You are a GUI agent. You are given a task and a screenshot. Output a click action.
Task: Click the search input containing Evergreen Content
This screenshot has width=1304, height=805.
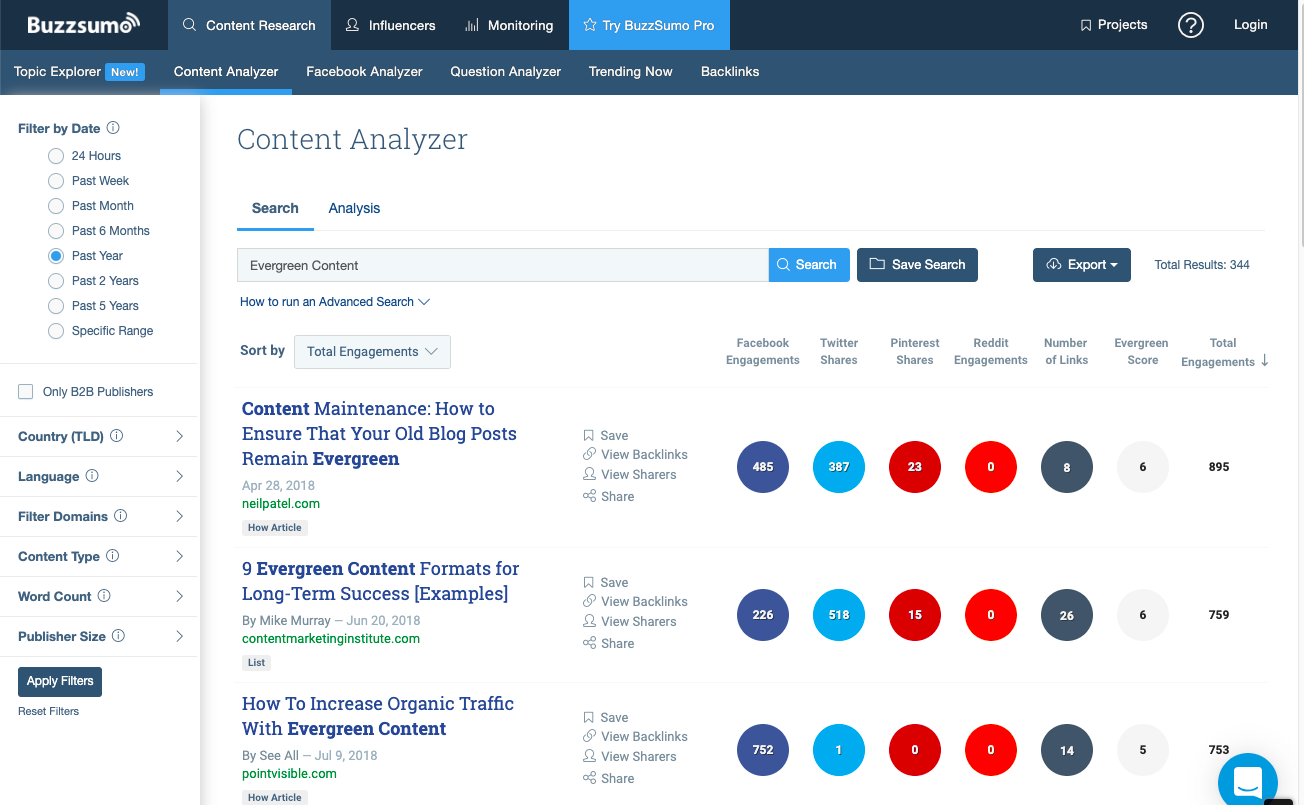pos(503,265)
